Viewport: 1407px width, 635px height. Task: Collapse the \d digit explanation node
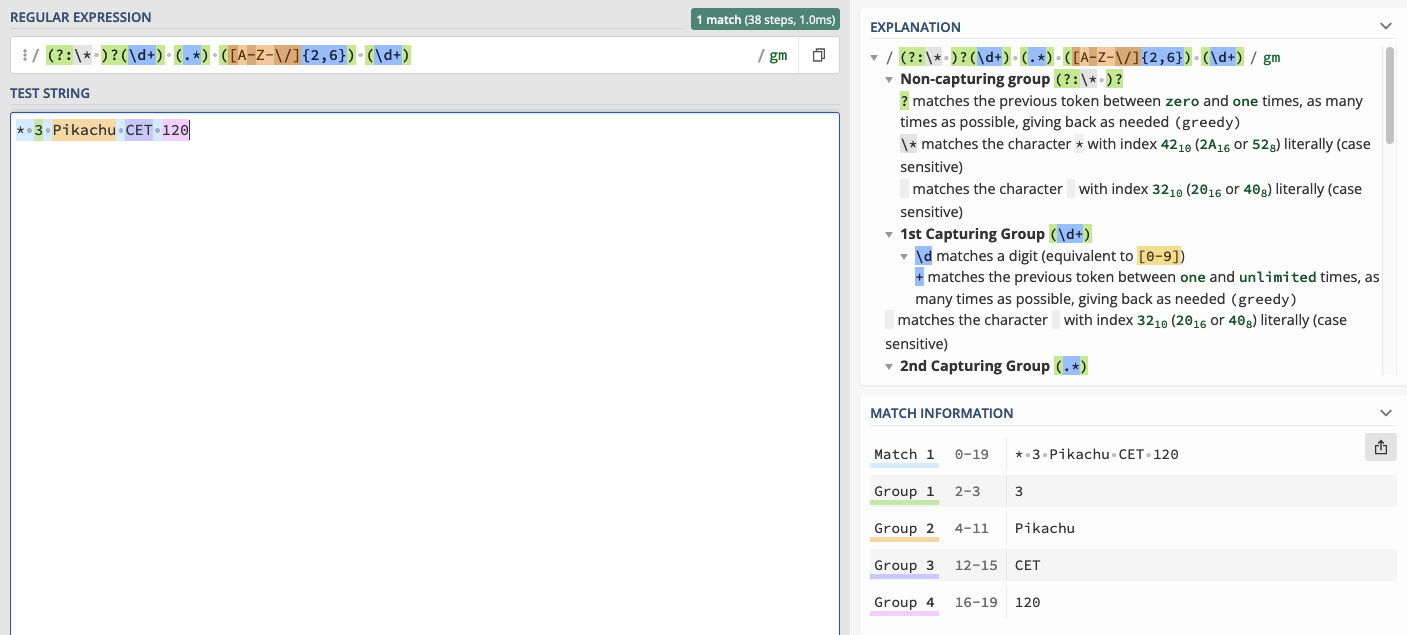(x=904, y=256)
